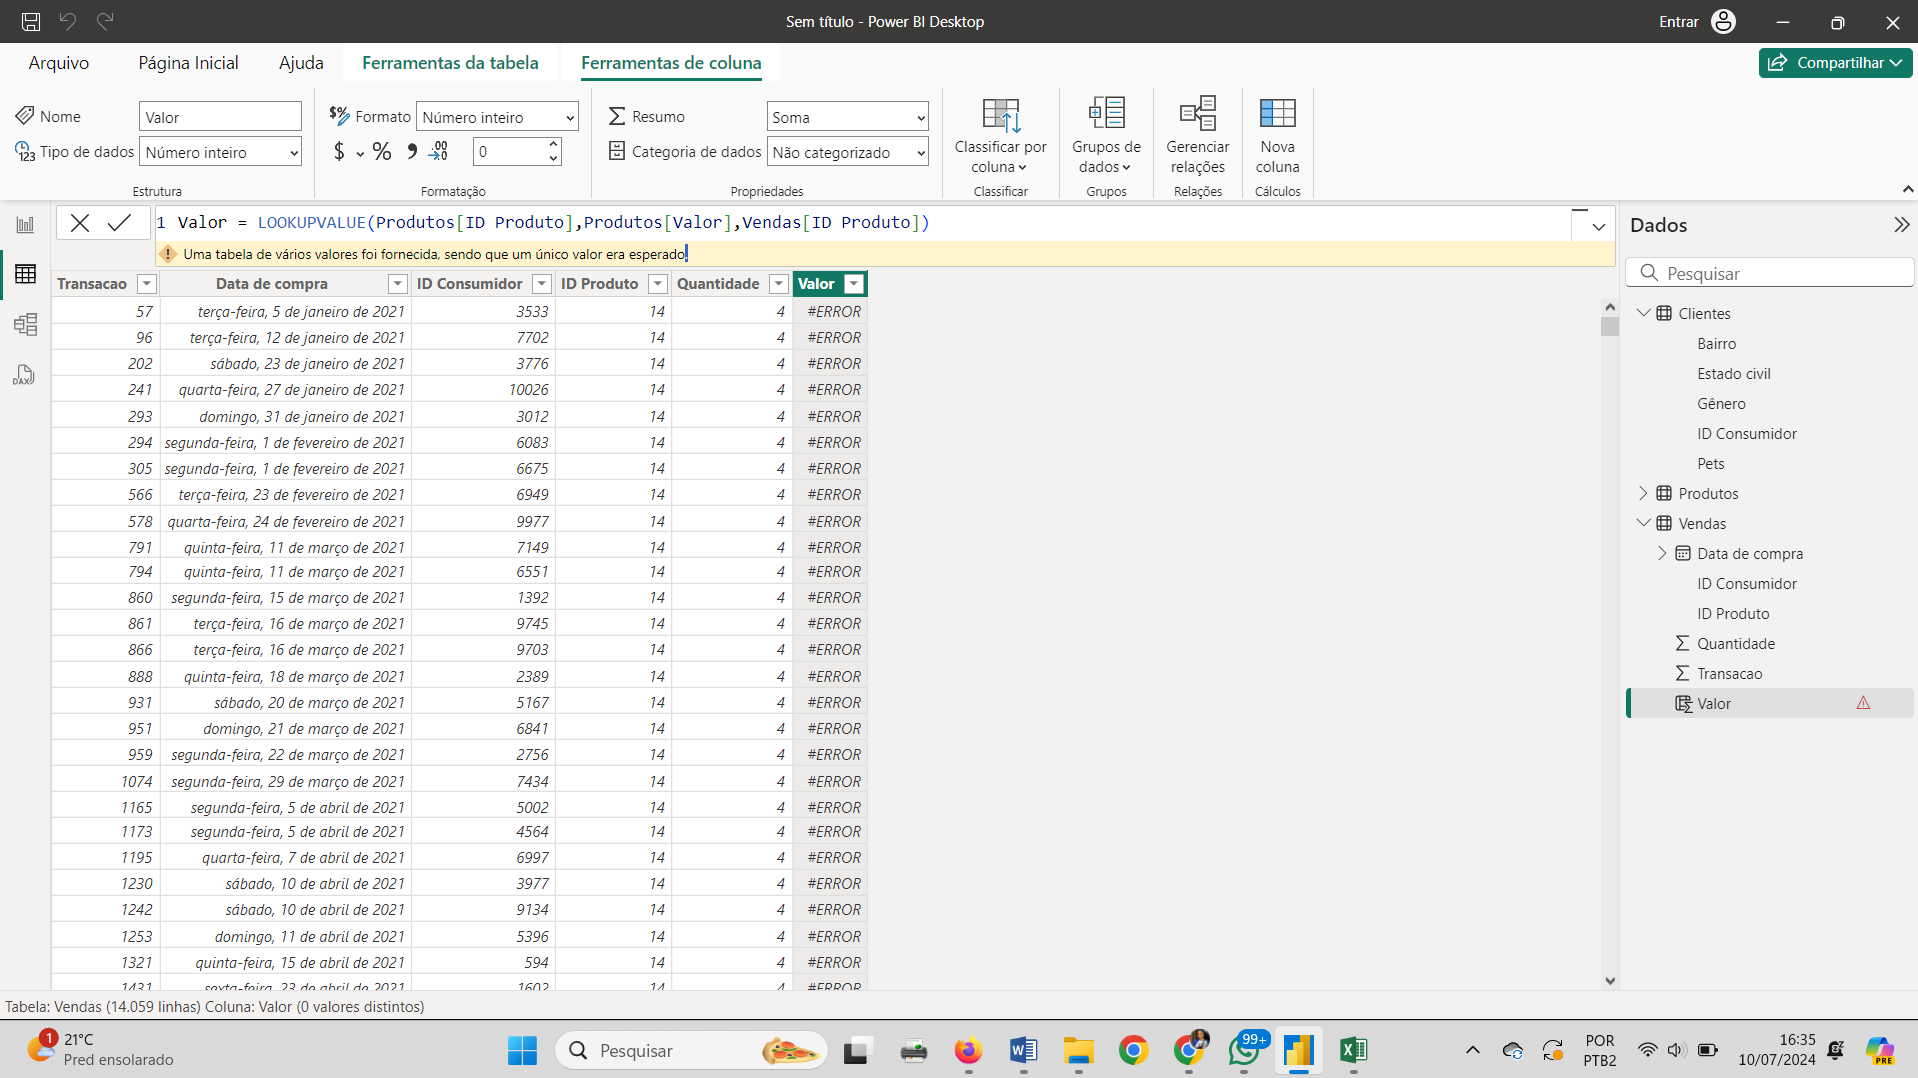Viewport: 1918px width, 1078px height.
Task: Click warning icon next to Valor field
Action: [x=1863, y=703]
